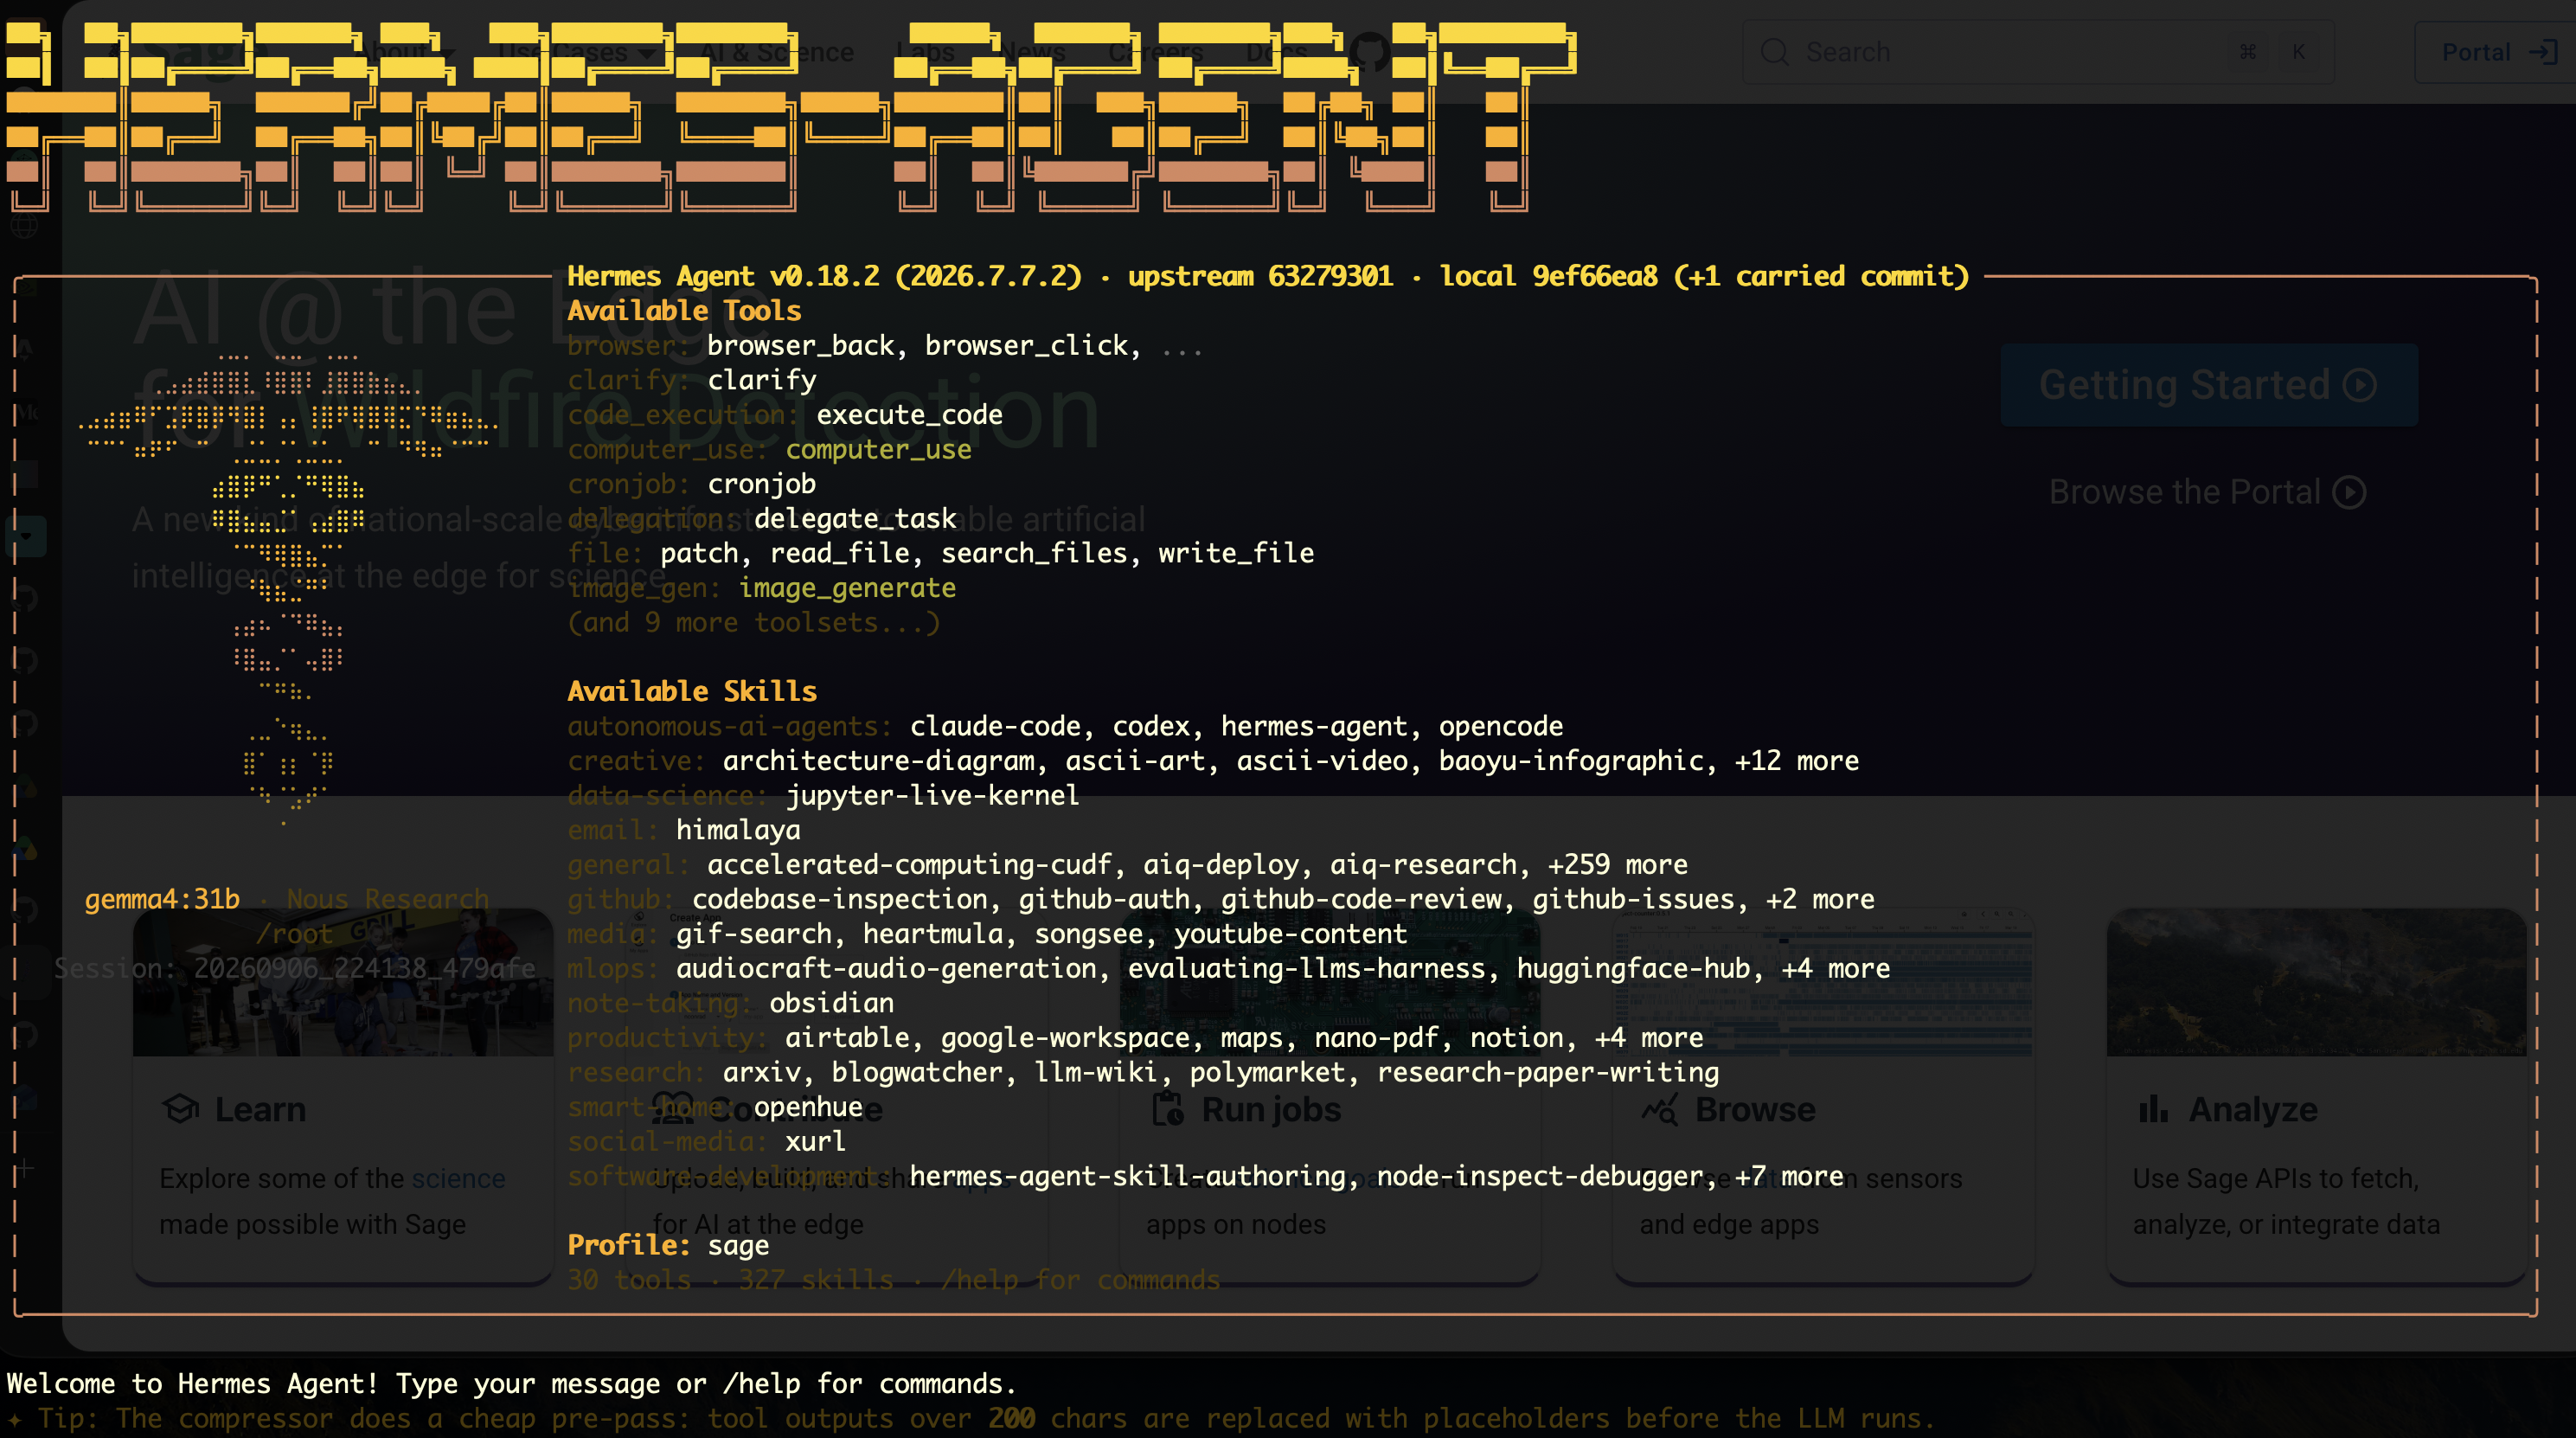Click the 'jupyter-live-kernel' skill
2576x1438 pixels.
932,795
